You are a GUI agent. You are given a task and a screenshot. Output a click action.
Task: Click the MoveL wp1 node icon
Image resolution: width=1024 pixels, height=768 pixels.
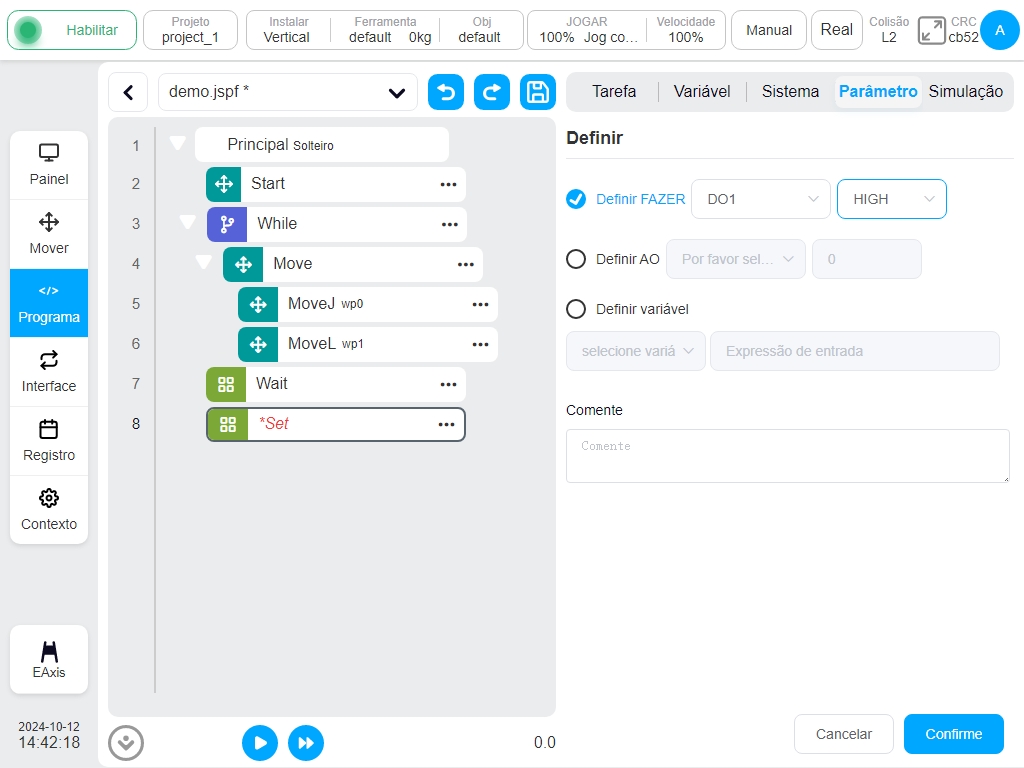click(x=258, y=344)
